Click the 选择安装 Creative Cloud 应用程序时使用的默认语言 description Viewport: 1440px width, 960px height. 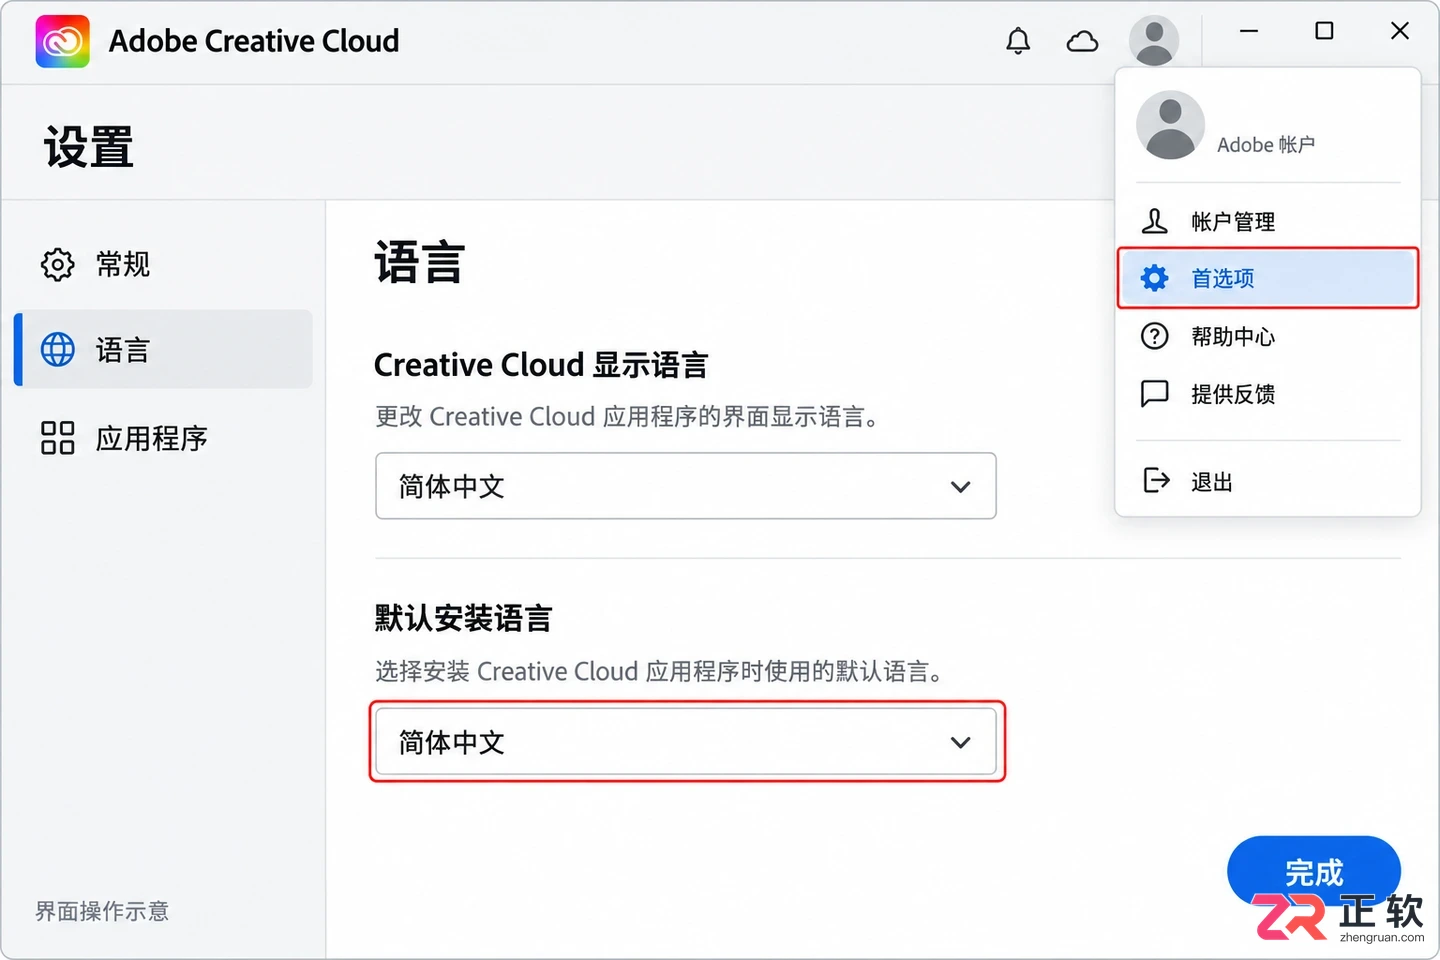(659, 671)
